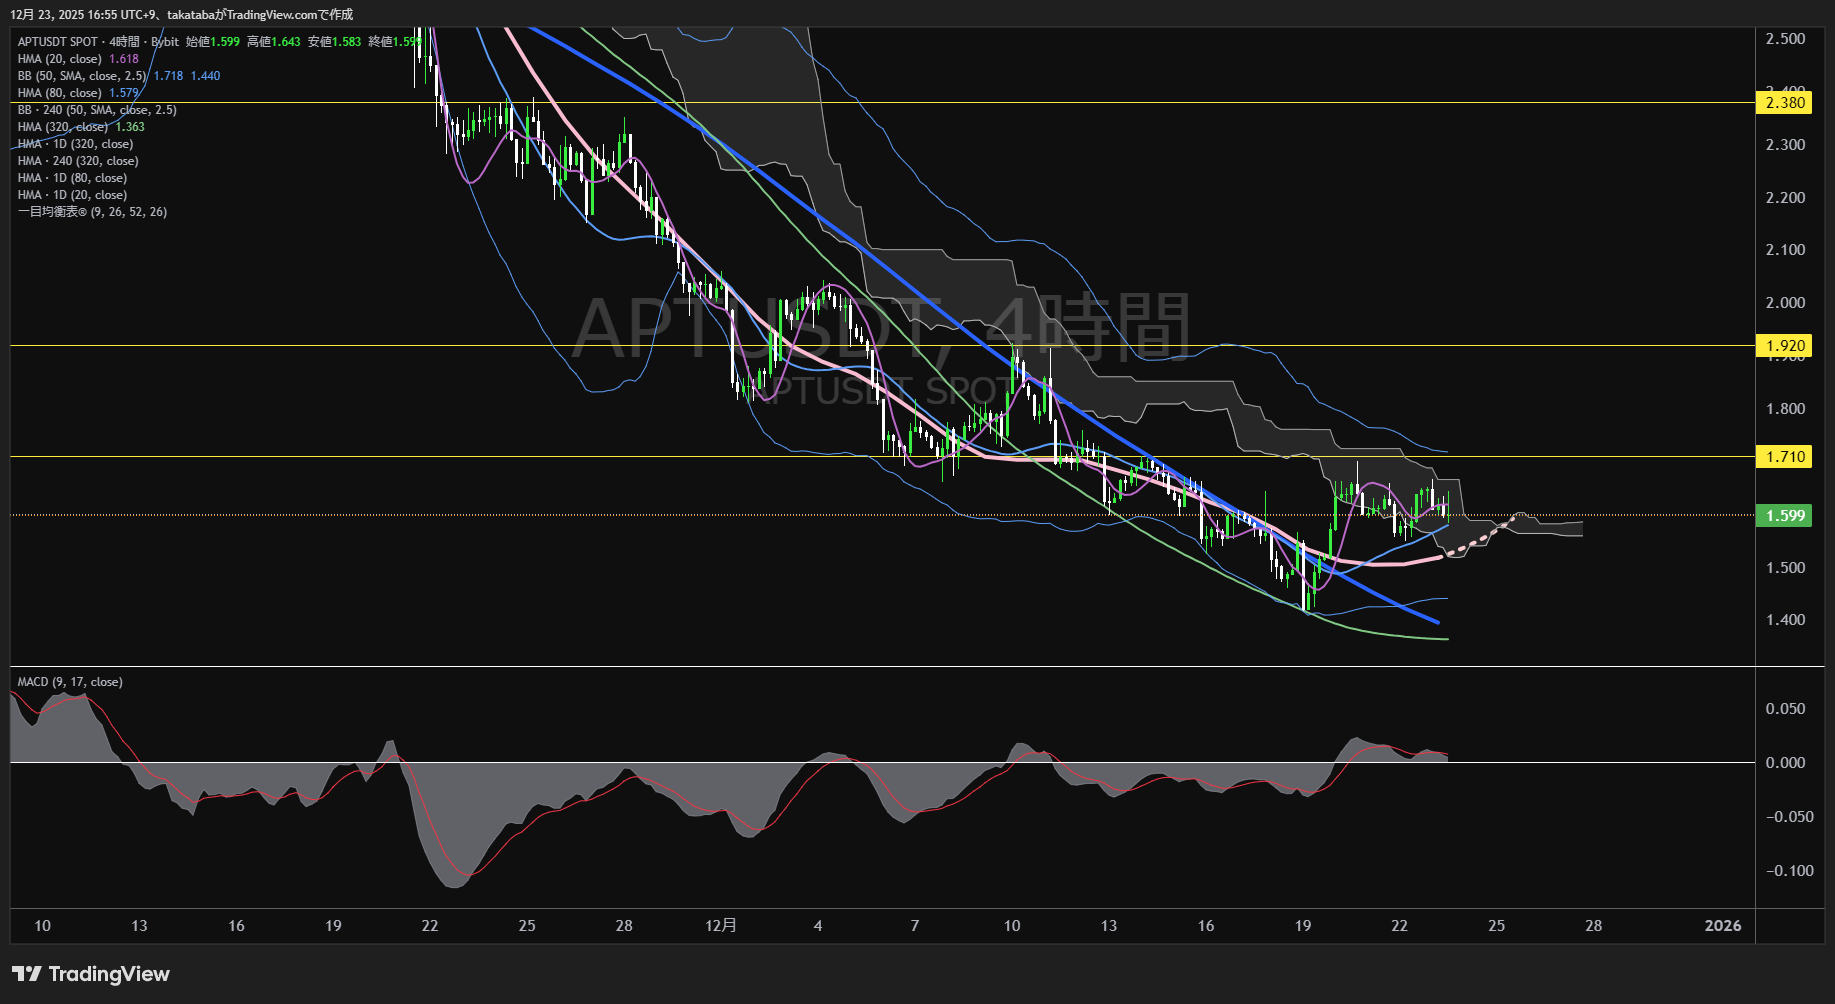Select the yellow 1.710 horizontal line label

tap(1784, 457)
